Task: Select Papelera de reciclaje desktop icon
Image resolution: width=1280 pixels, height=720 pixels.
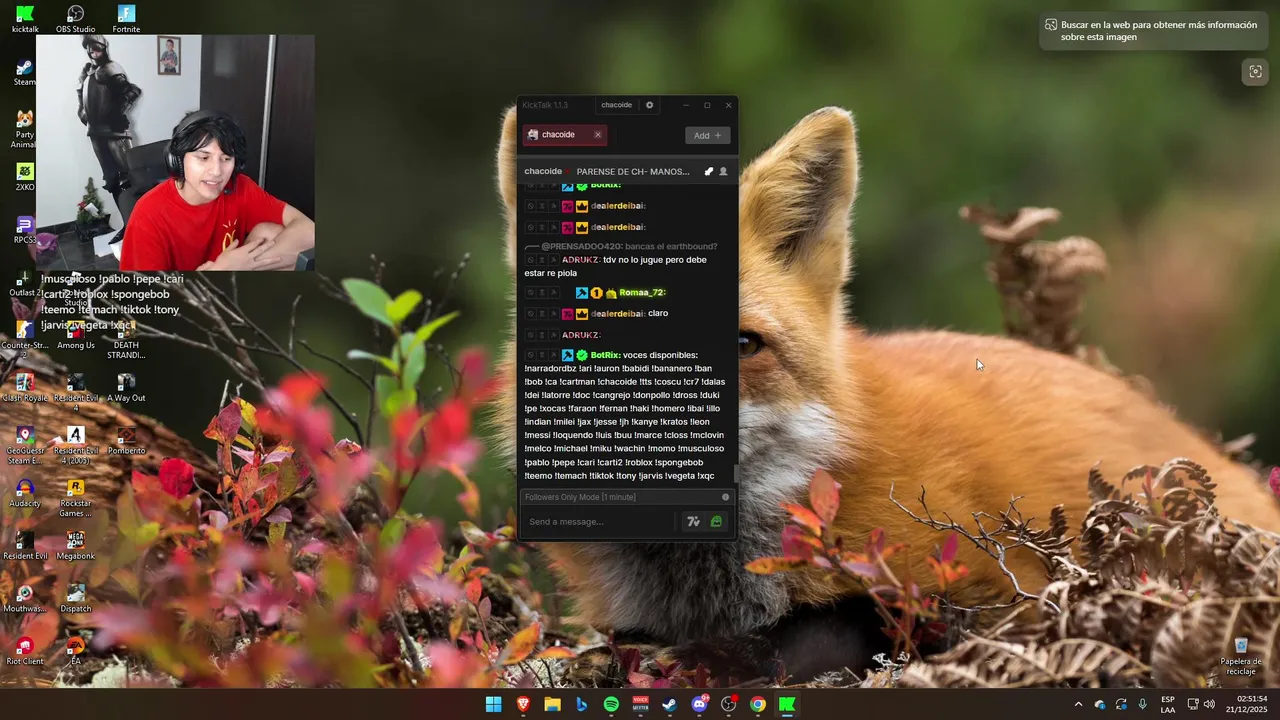Action: [1241, 656]
